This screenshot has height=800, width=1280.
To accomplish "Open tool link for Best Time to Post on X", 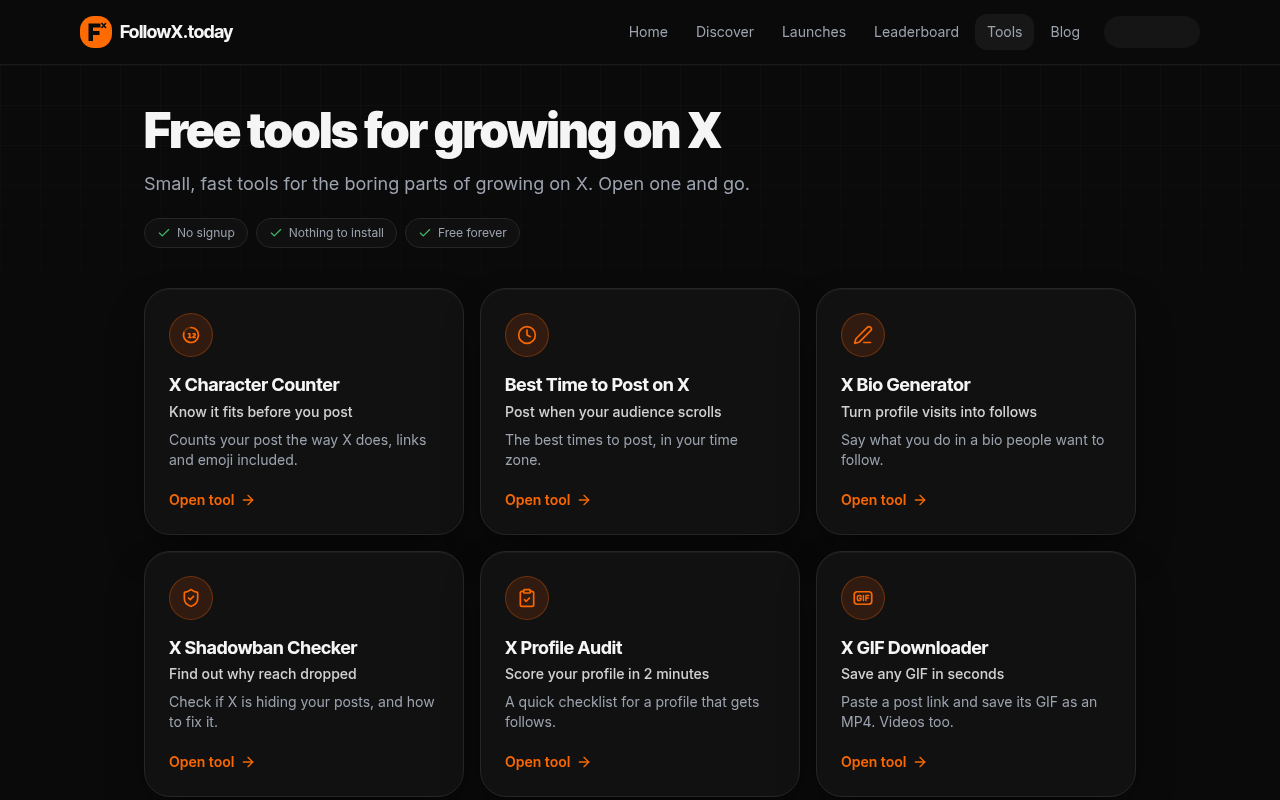I will click(548, 500).
